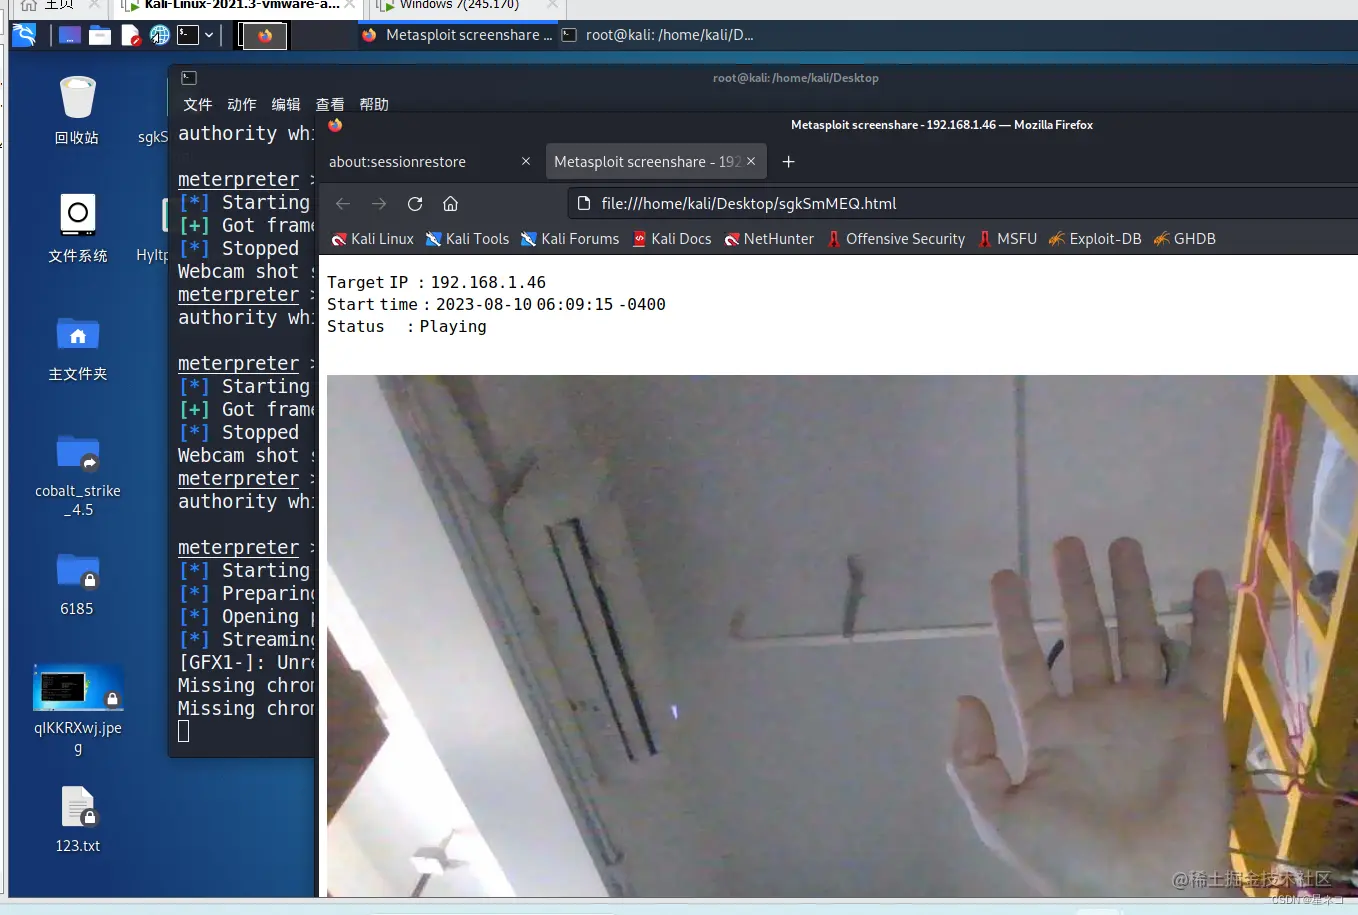Open the 6185 locked folder icon
Viewport: 1358px width, 915px height.
[77, 584]
